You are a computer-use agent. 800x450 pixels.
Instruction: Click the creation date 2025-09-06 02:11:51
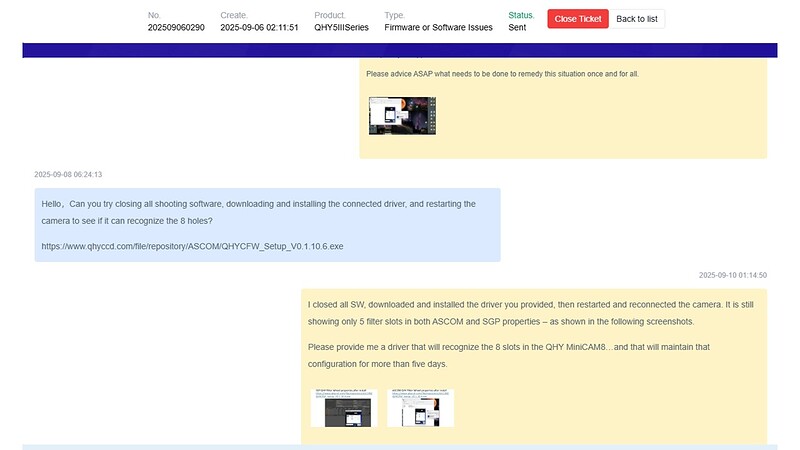(x=259, y=28)
